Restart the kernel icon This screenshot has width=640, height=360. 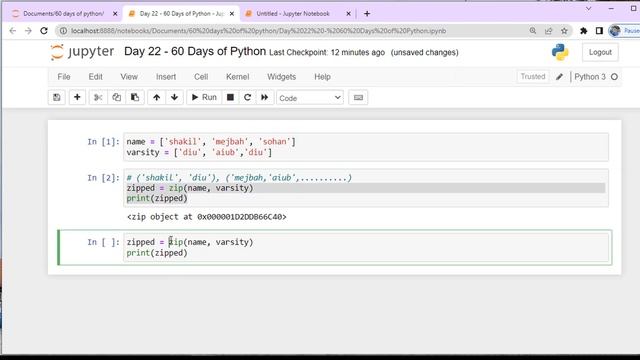click(247, 98)
